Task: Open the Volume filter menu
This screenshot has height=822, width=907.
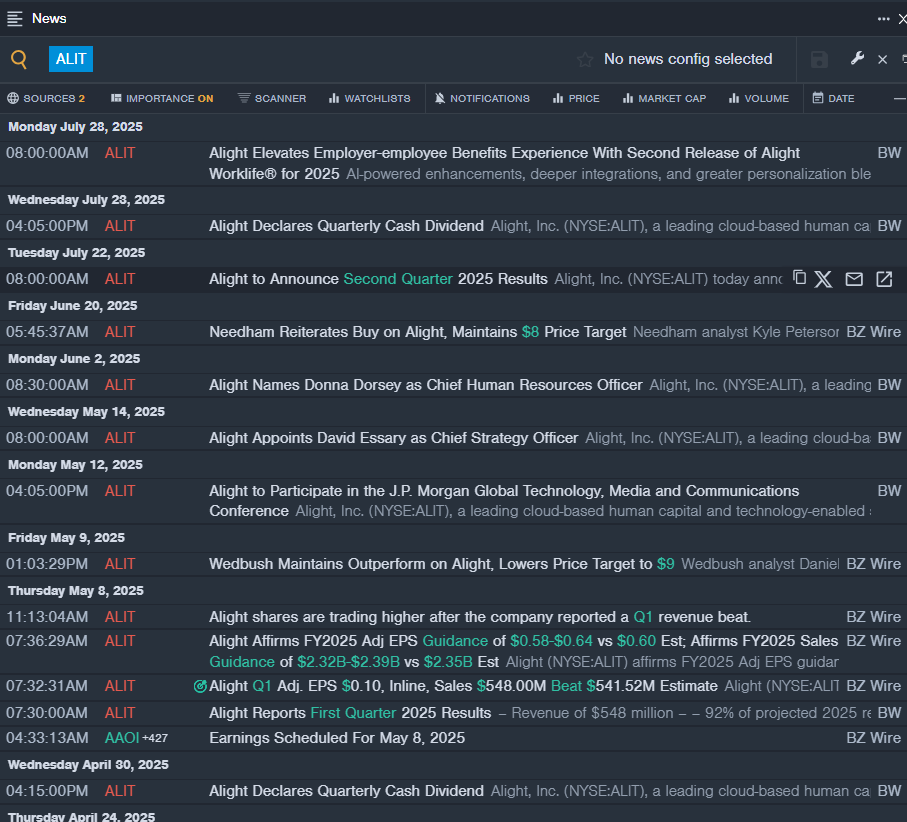Action: coord(758,98)
